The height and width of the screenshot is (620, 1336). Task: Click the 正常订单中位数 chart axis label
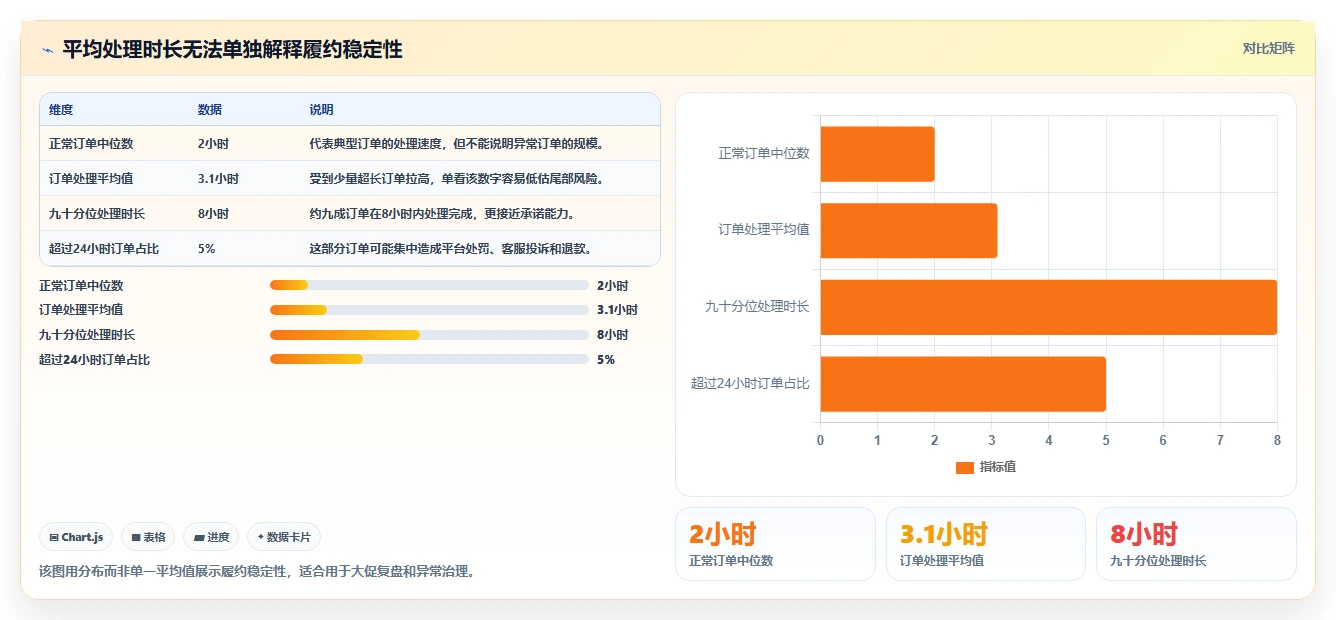(764, 153)
